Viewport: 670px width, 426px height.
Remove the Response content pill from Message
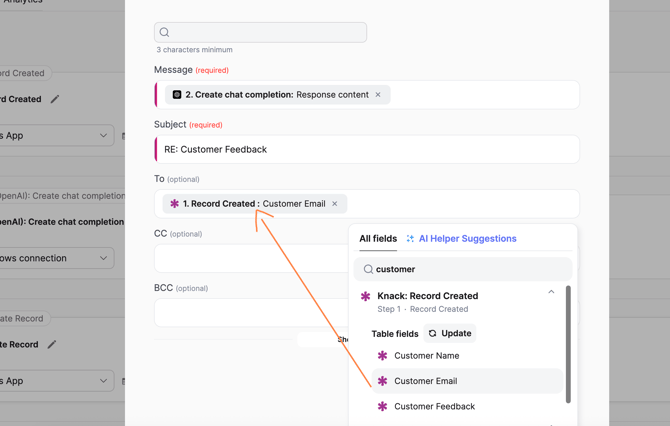coord(378,95)
